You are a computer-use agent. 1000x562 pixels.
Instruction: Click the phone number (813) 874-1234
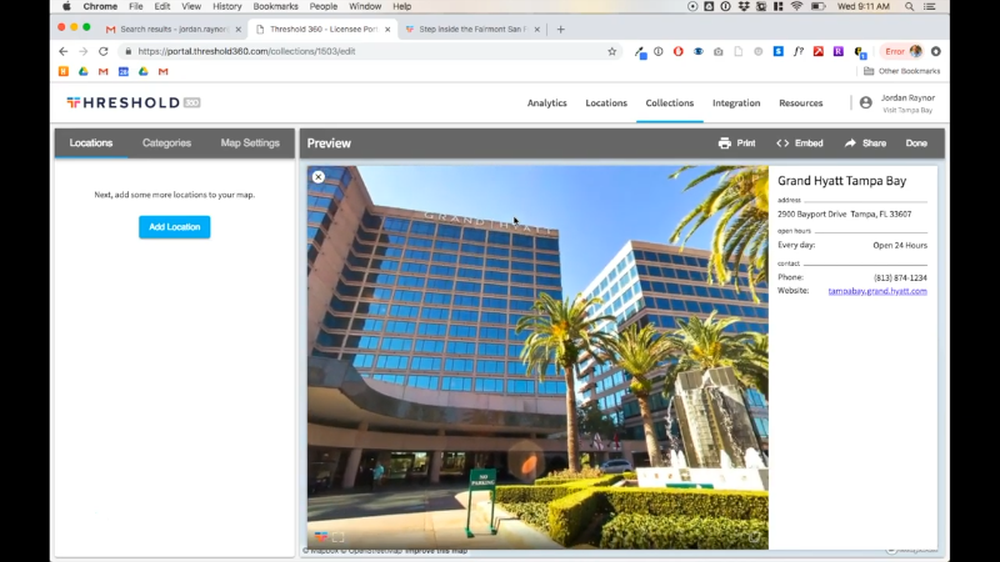[900, 277]
